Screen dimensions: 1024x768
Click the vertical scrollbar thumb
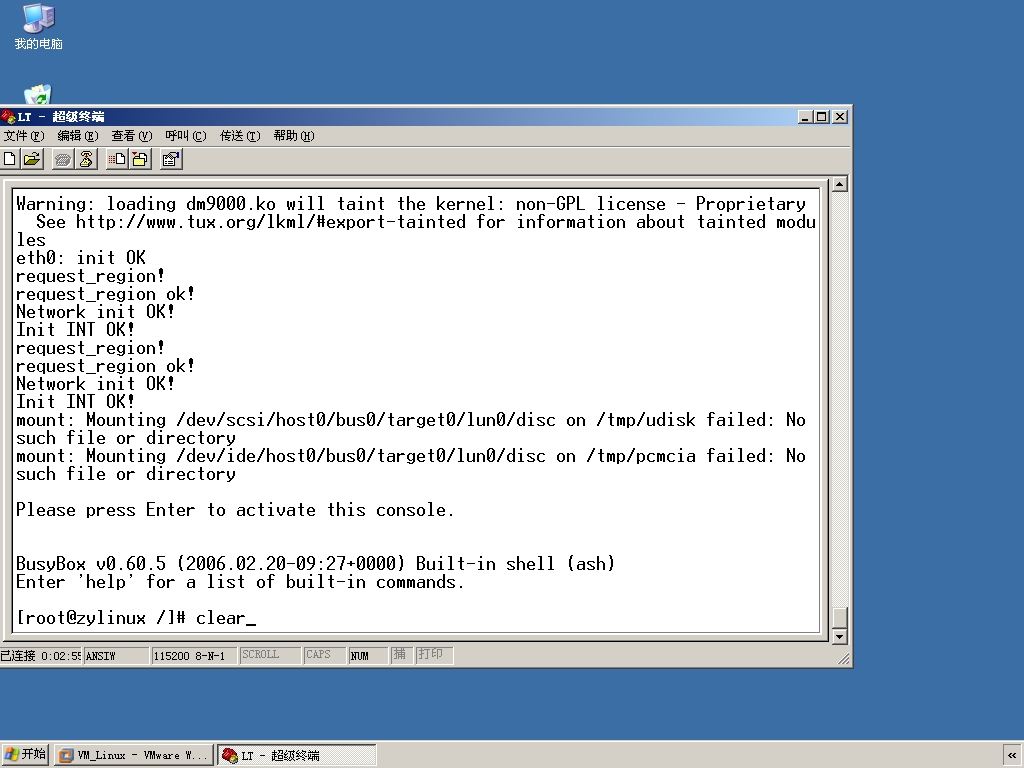840,617
